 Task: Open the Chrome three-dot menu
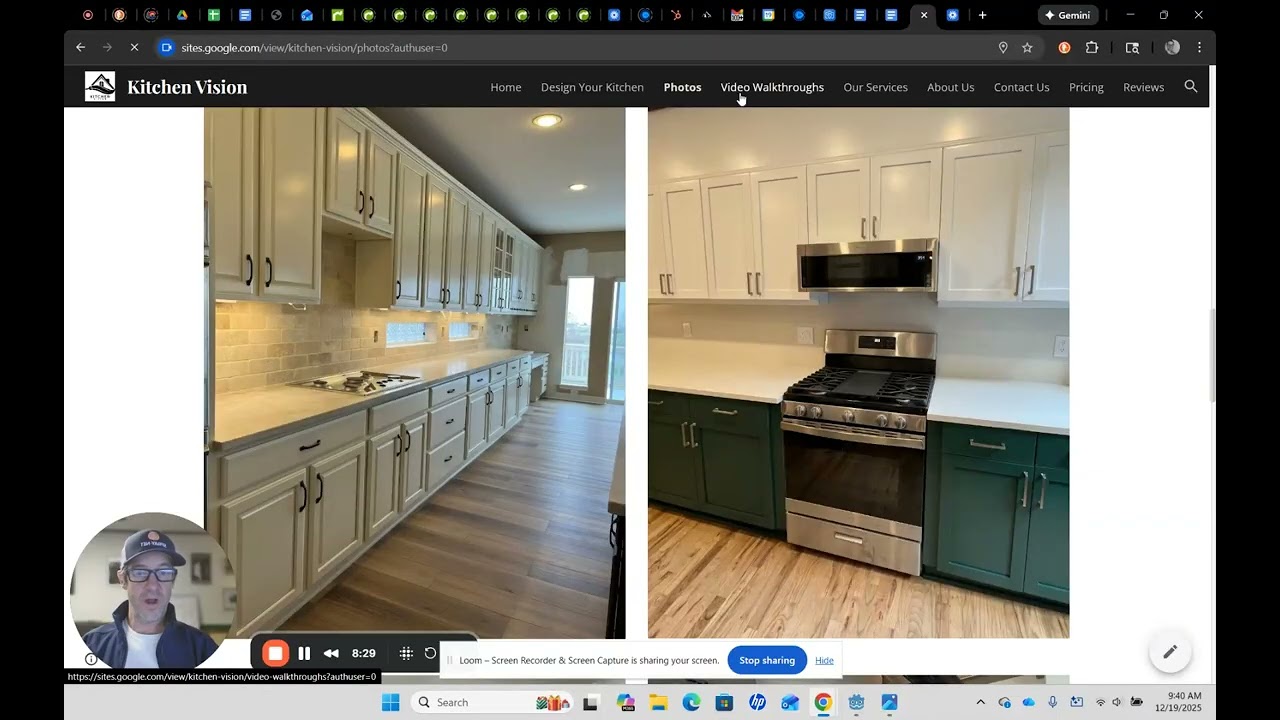point(1199,47)
